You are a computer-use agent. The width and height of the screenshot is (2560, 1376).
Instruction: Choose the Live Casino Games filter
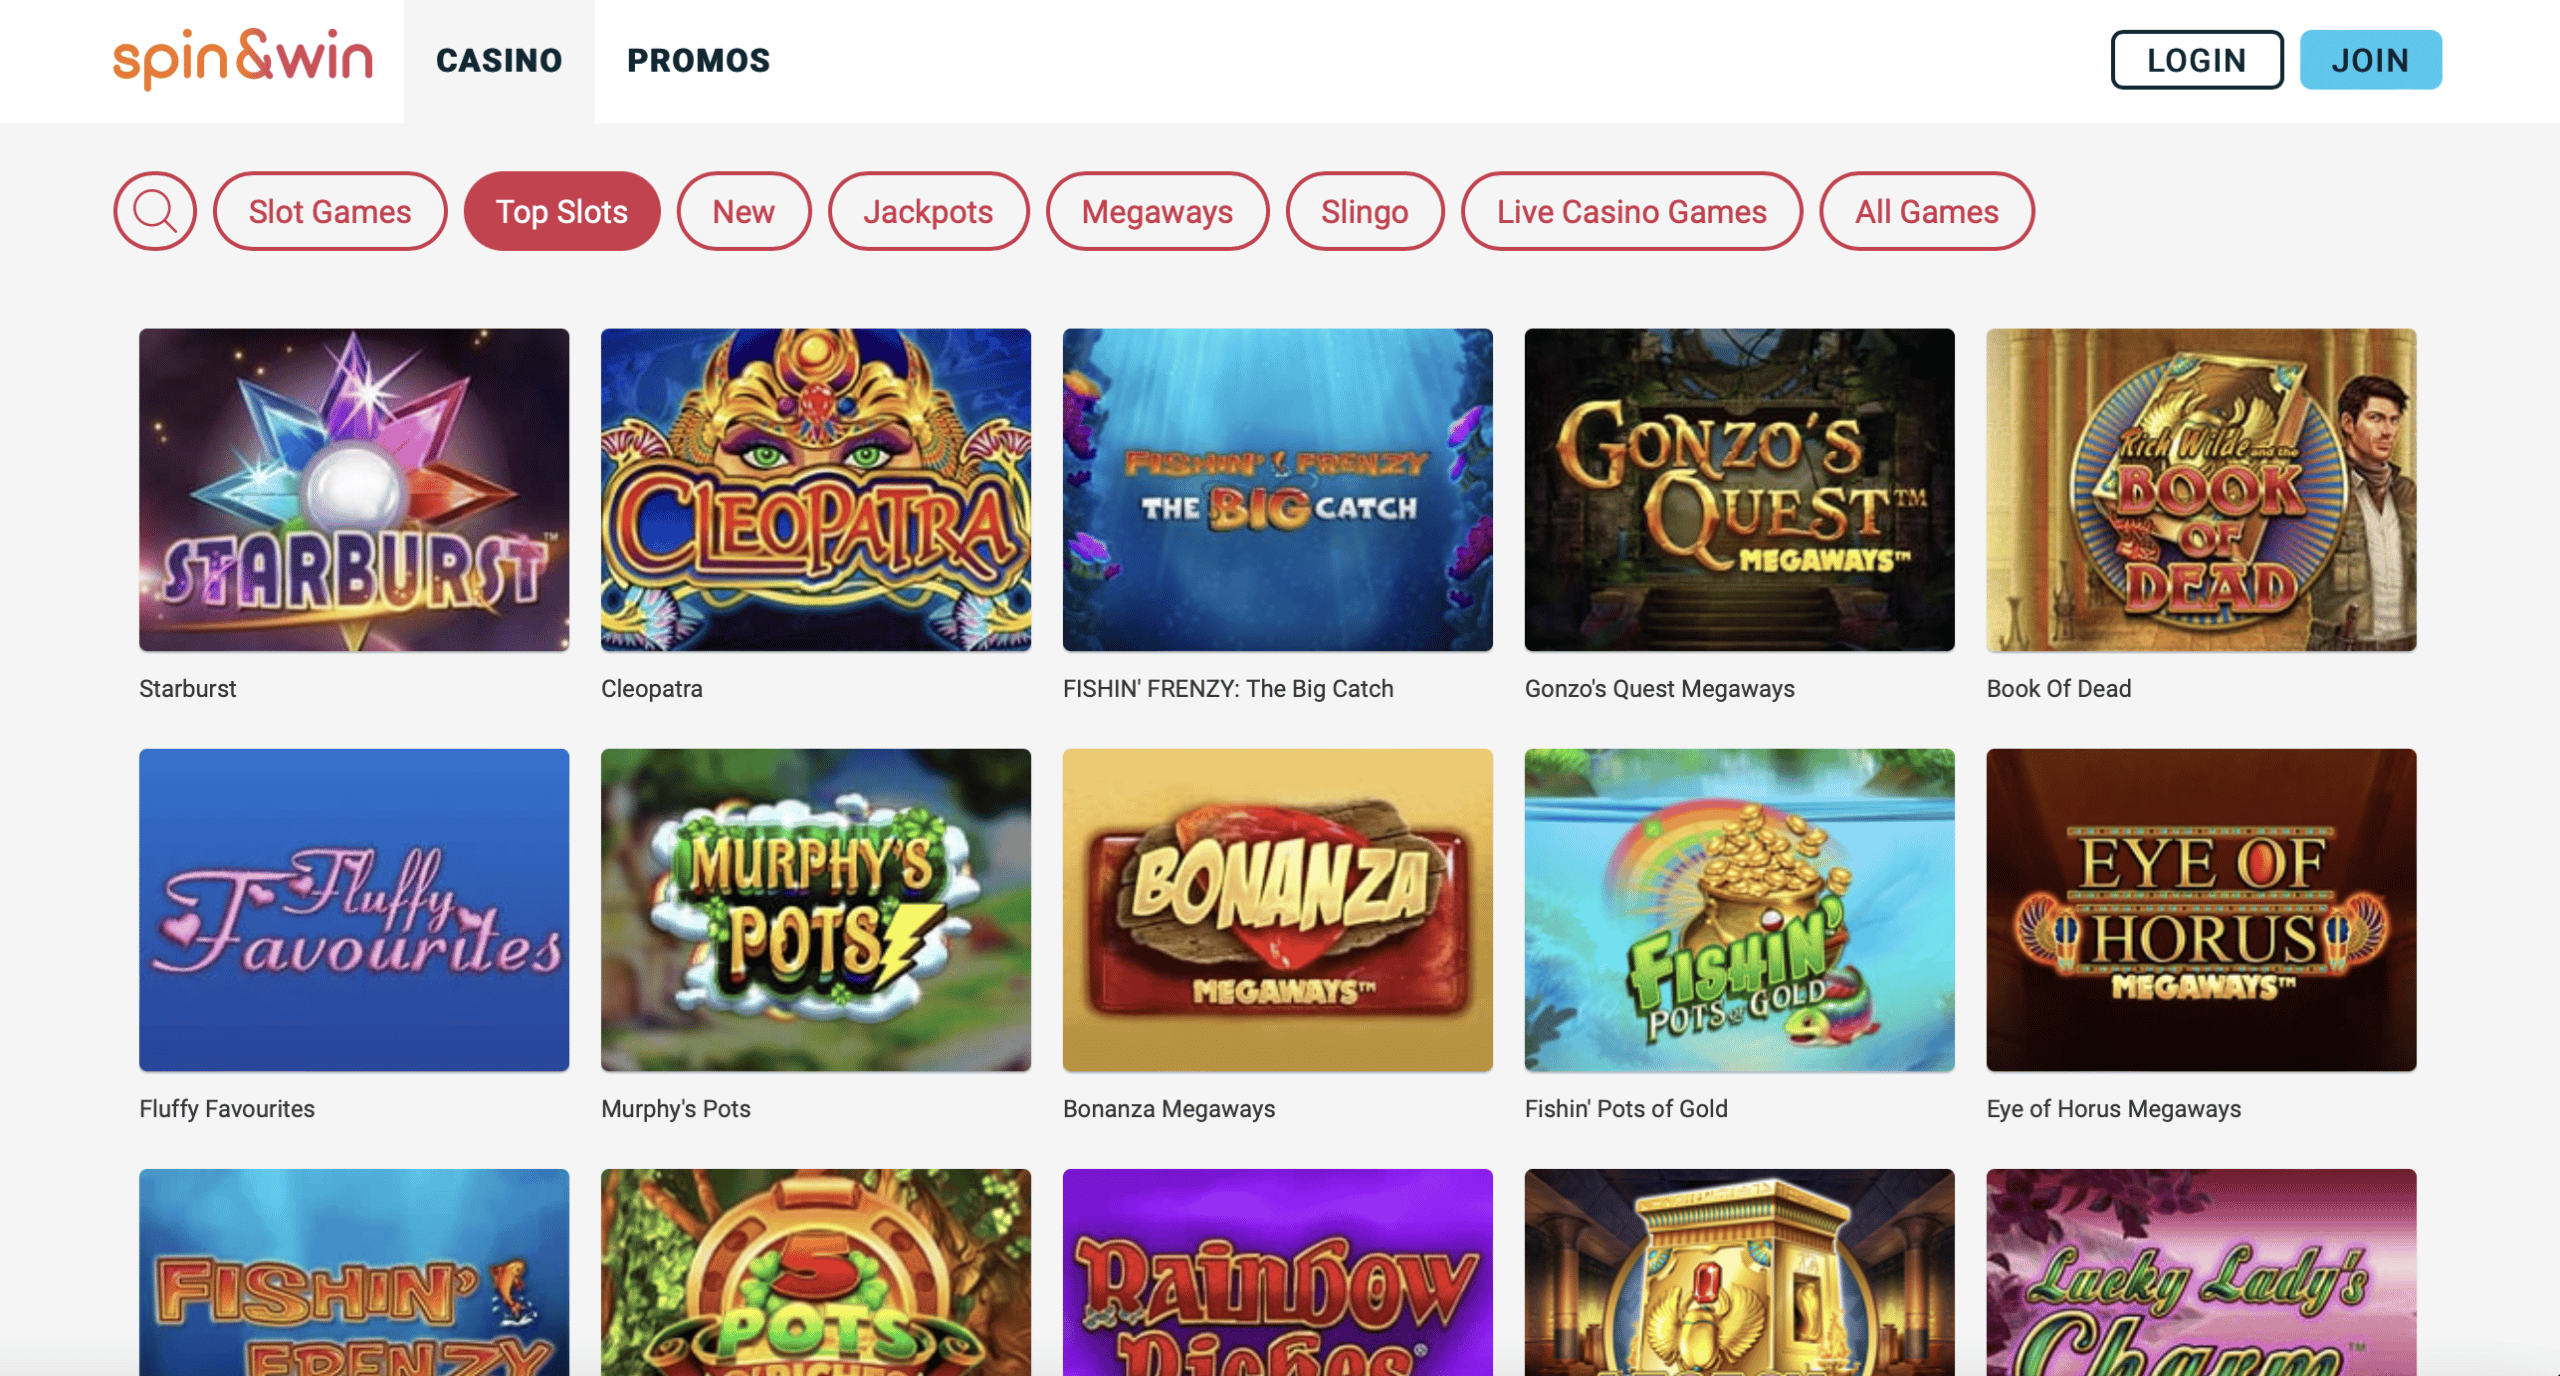tap(1632, 211)
